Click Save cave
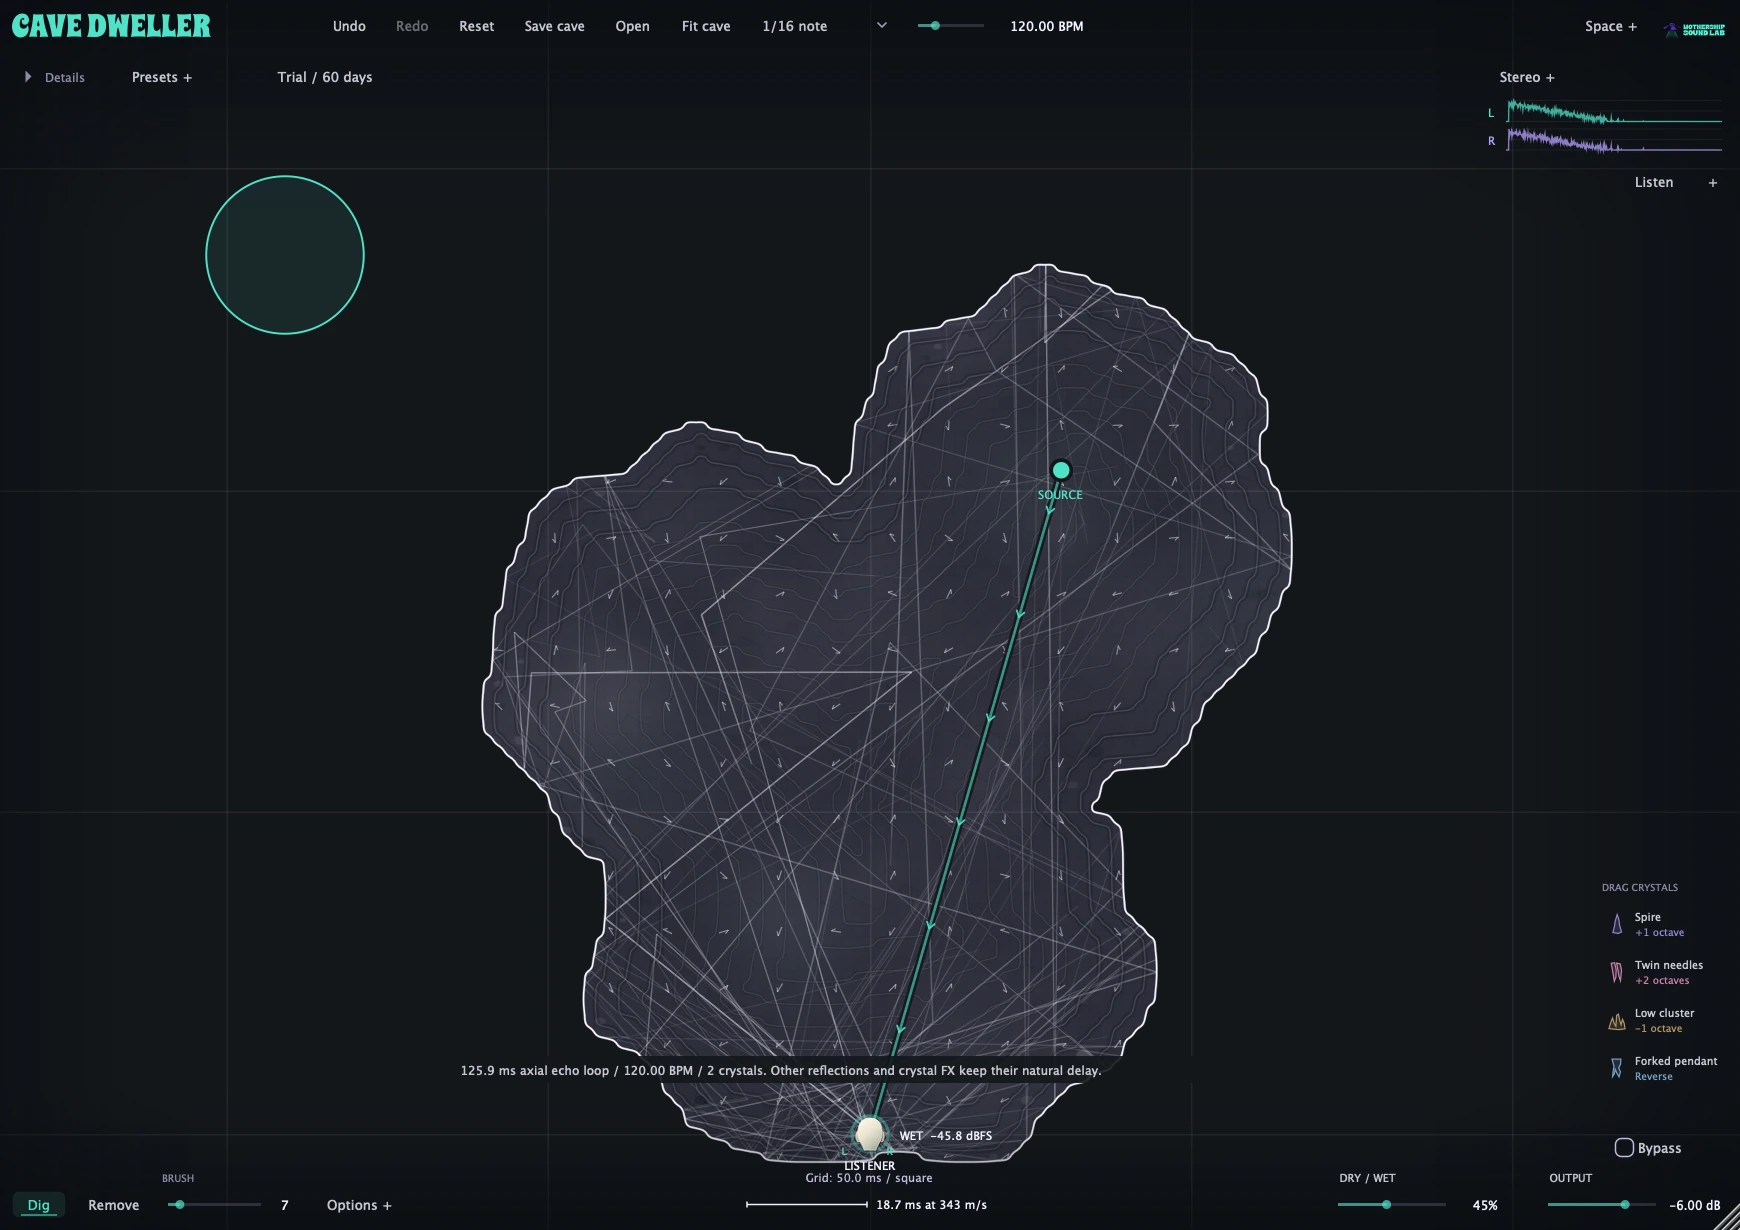Screen dimensions: 1740x1230 click(x=554, y=26)
